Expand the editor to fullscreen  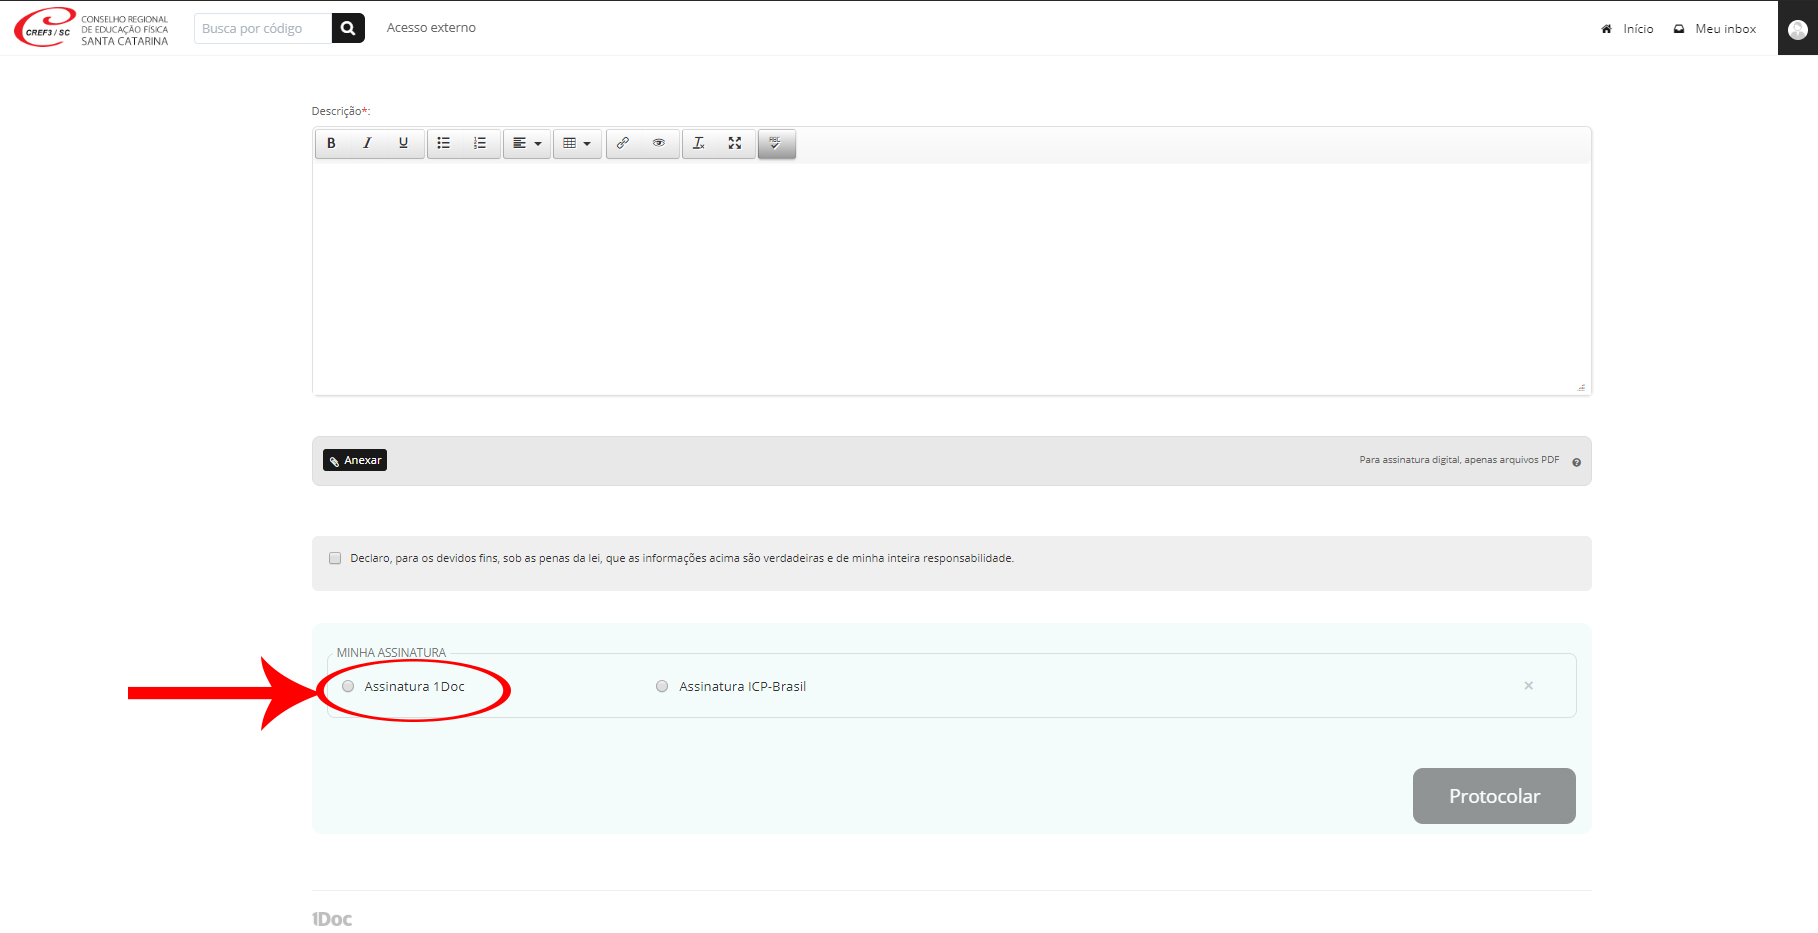pos(735,143)
